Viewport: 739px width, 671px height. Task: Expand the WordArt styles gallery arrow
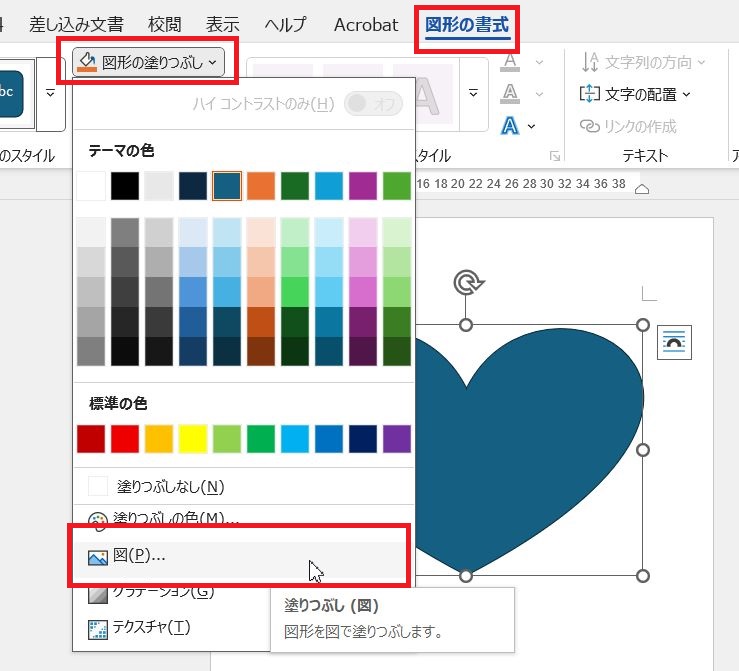tap(474, 93)
